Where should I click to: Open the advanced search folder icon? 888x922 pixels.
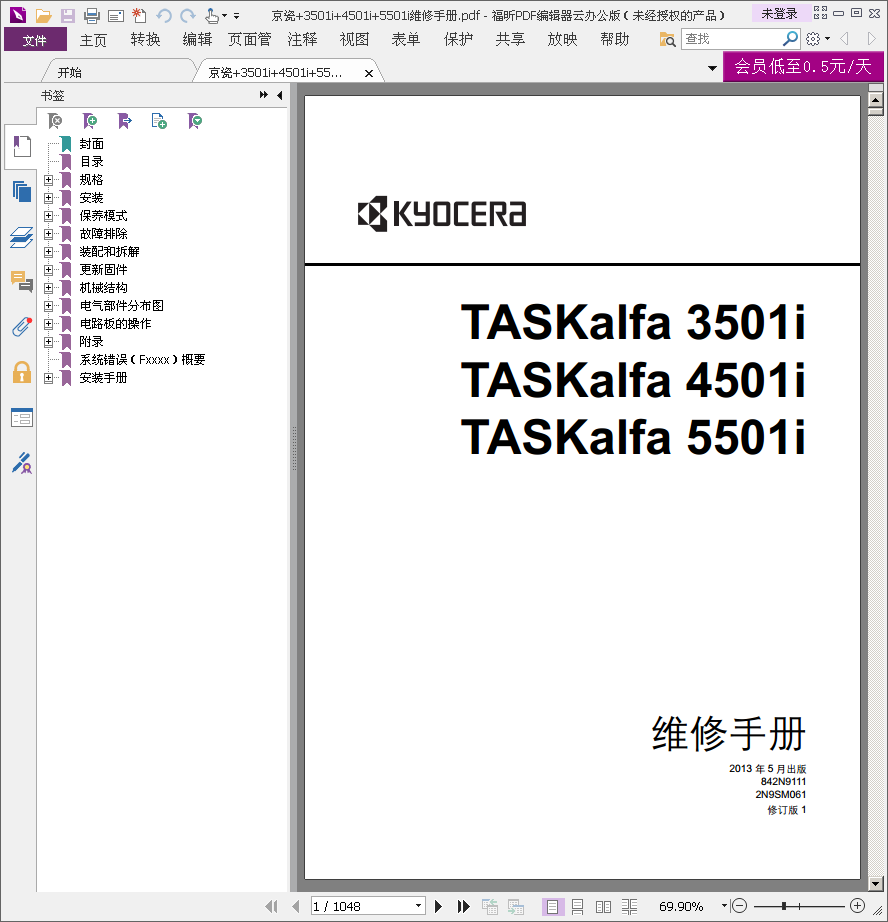[x=667, y=39]
